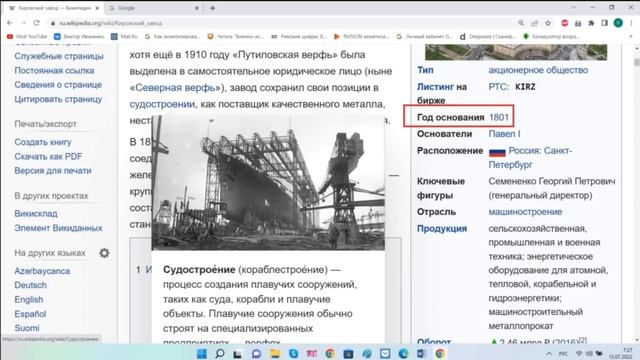Open the taskbar Chat icon
This screenshot has height=360, width=640.
pyautogui.click(x=256, y=353)
